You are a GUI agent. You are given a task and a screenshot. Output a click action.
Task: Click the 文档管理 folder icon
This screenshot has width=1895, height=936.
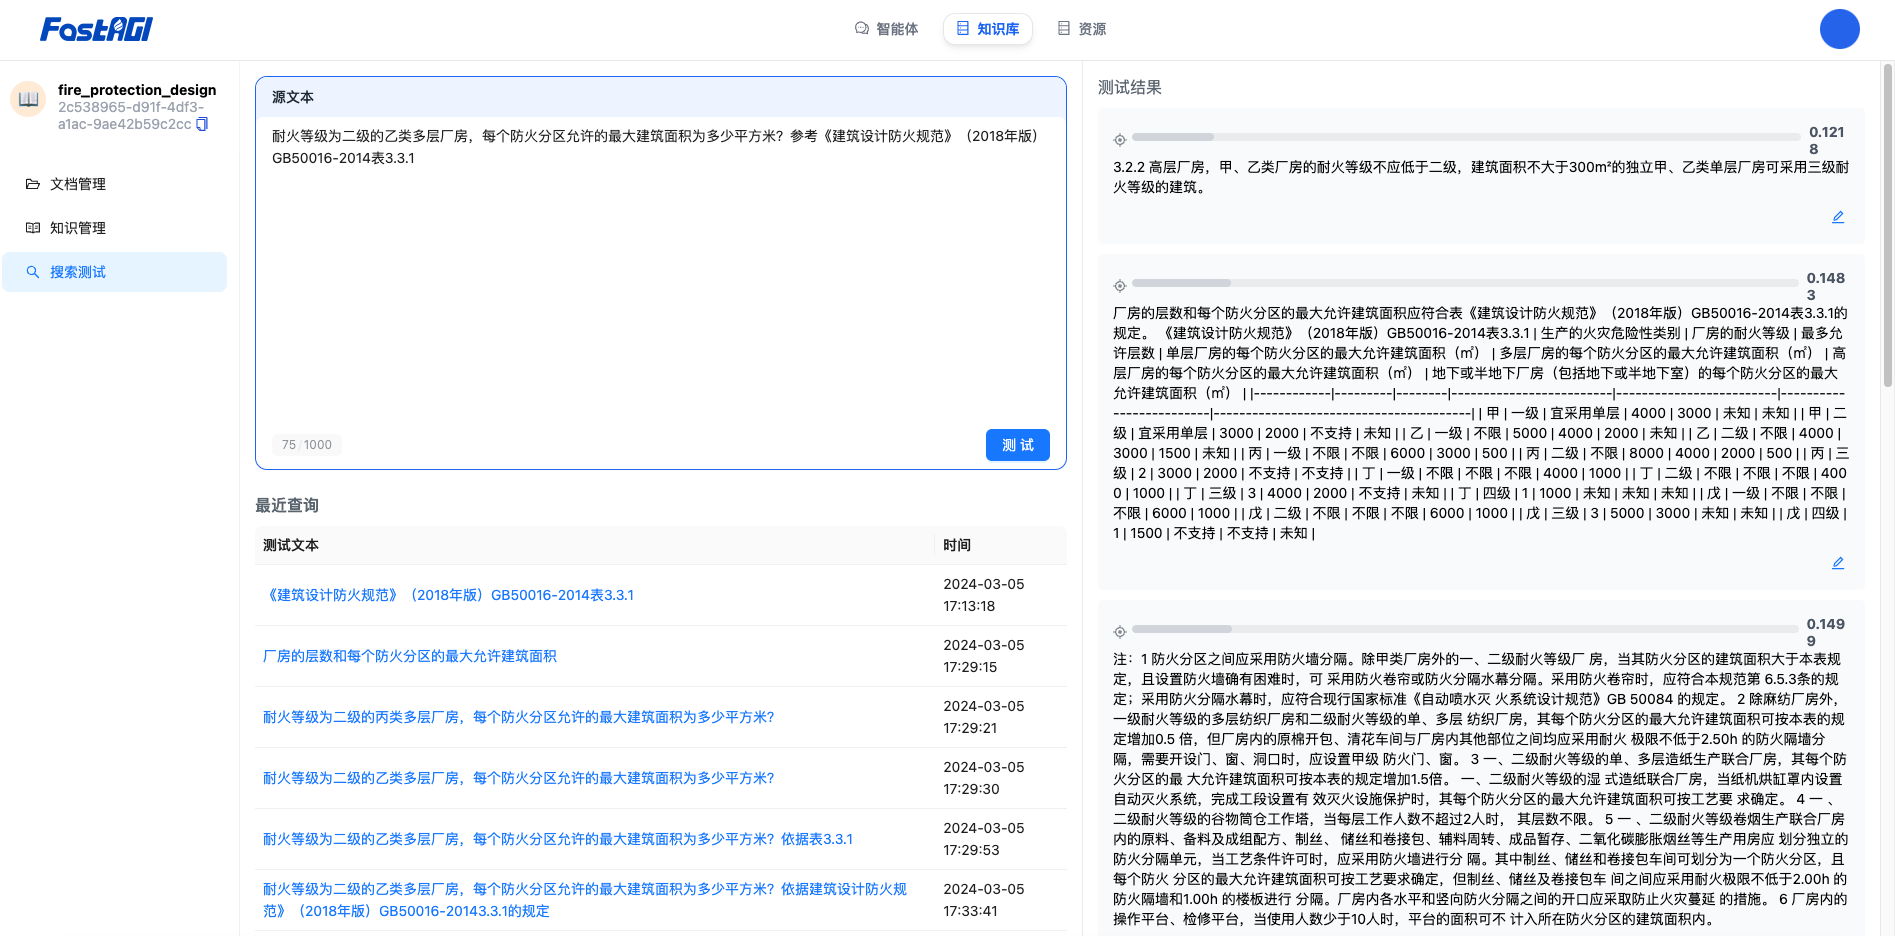coord(33,184)
